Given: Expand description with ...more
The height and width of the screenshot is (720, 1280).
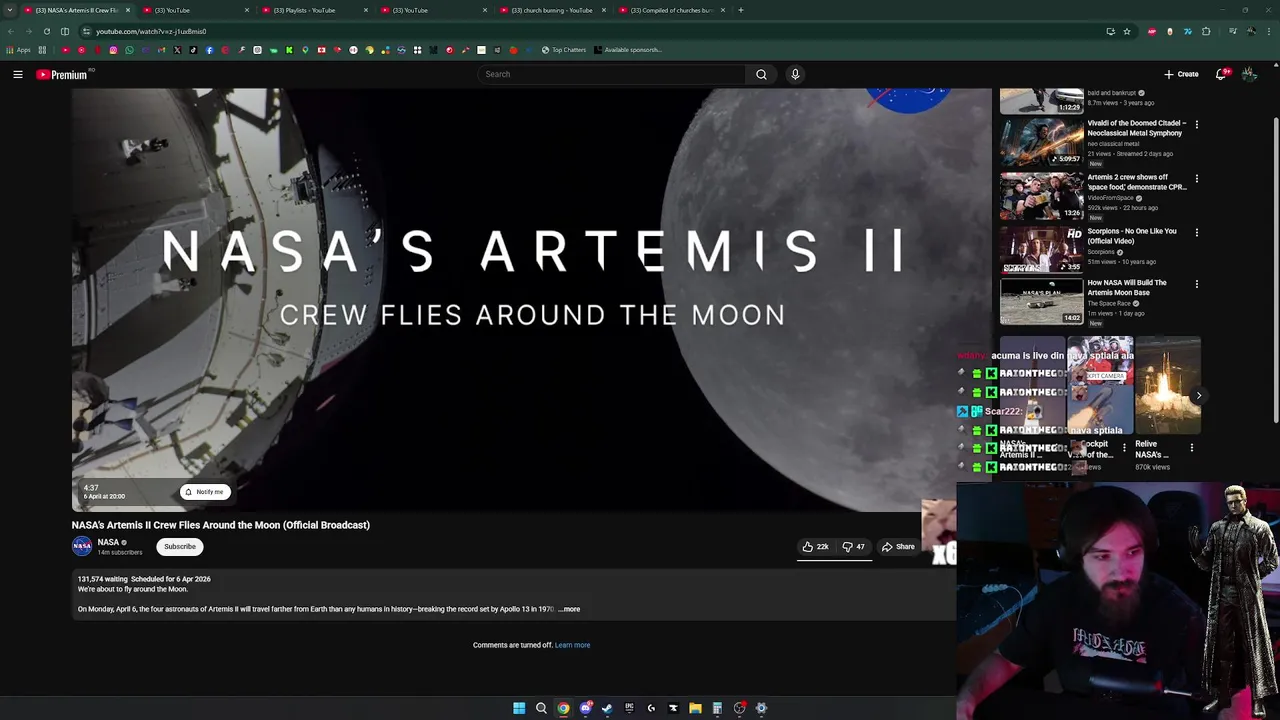Looking at the screenshot, I should click(569, 609).
